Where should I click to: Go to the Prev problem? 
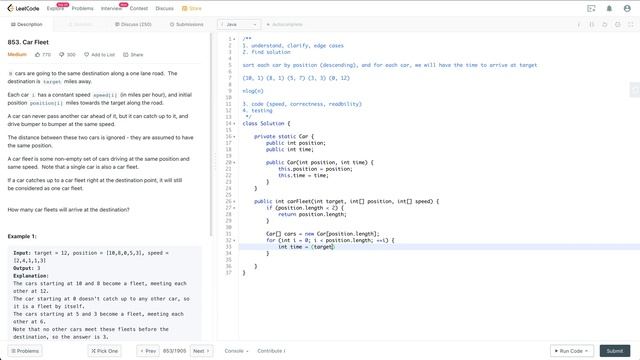(148, 351)
